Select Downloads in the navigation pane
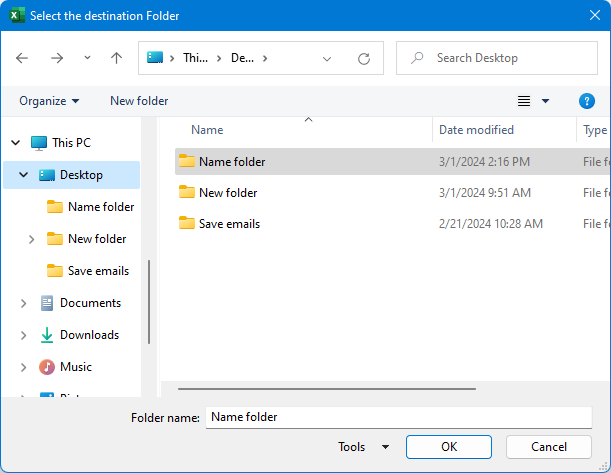Screen dimensions: 611x473 (88, 335)
